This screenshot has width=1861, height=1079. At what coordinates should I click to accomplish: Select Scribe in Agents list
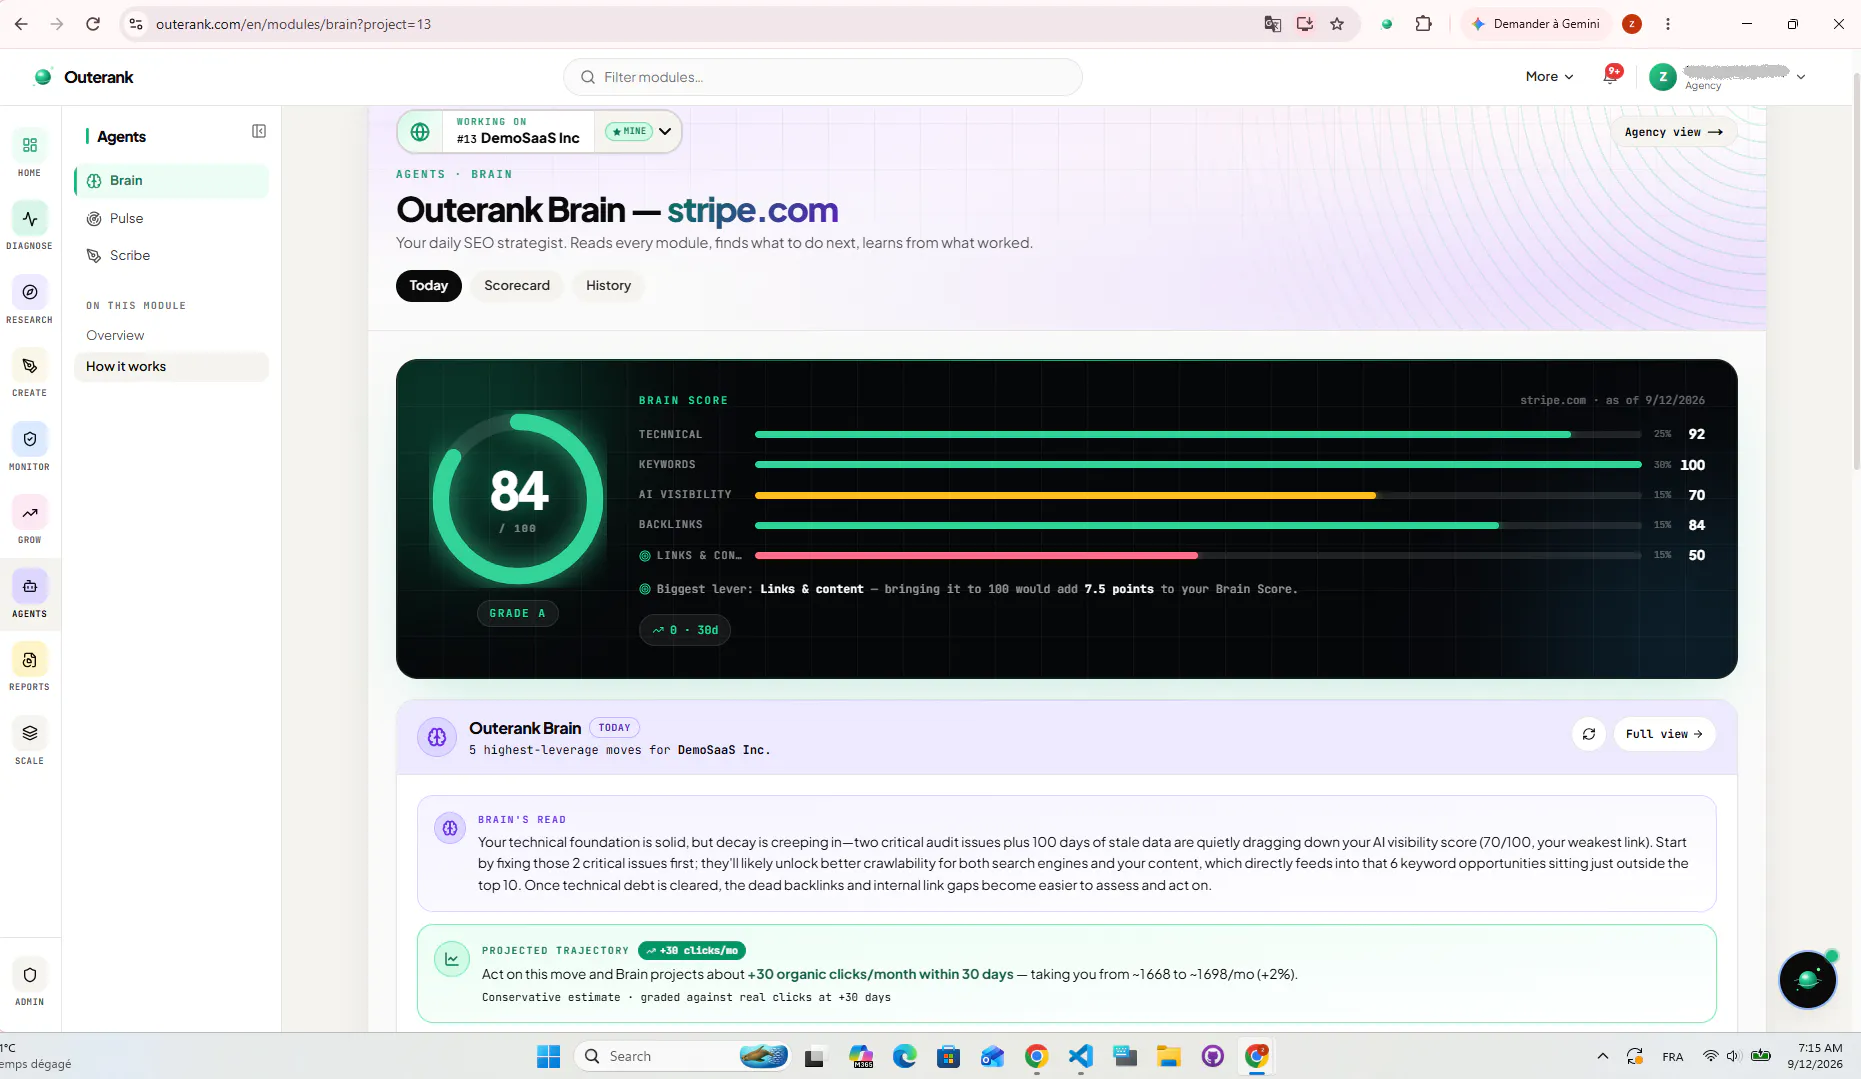[x=171, y=255]
